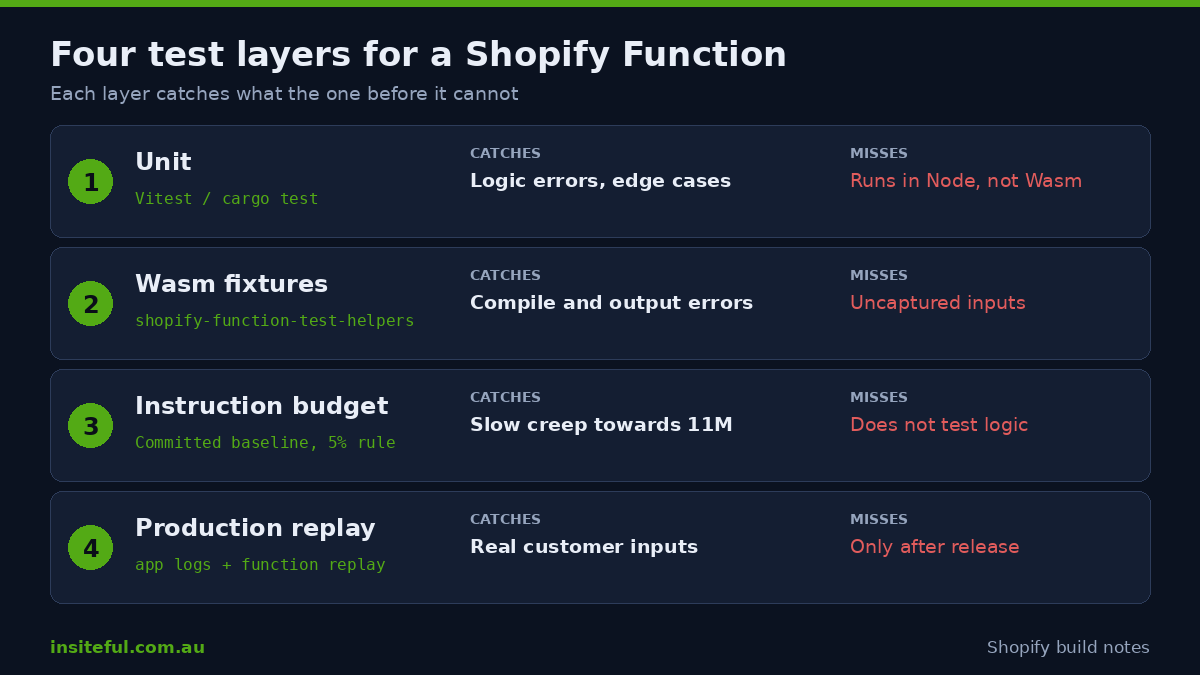Click 'Committed baseline, 5% rule' label
Viewport: 1200px width, 675px height.
(265, 443)
